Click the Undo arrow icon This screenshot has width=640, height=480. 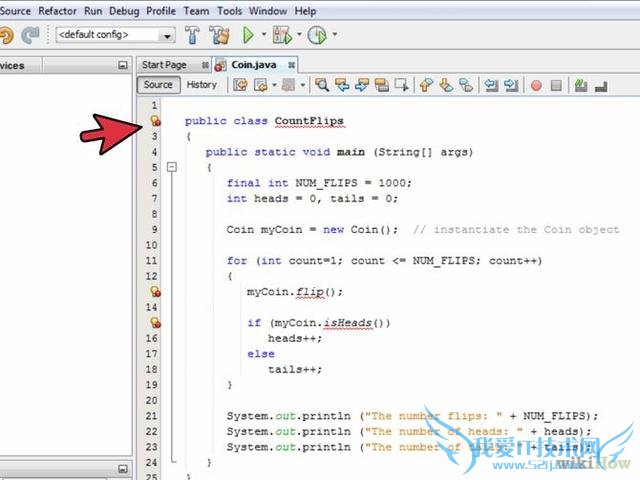(x=6, y=35)
